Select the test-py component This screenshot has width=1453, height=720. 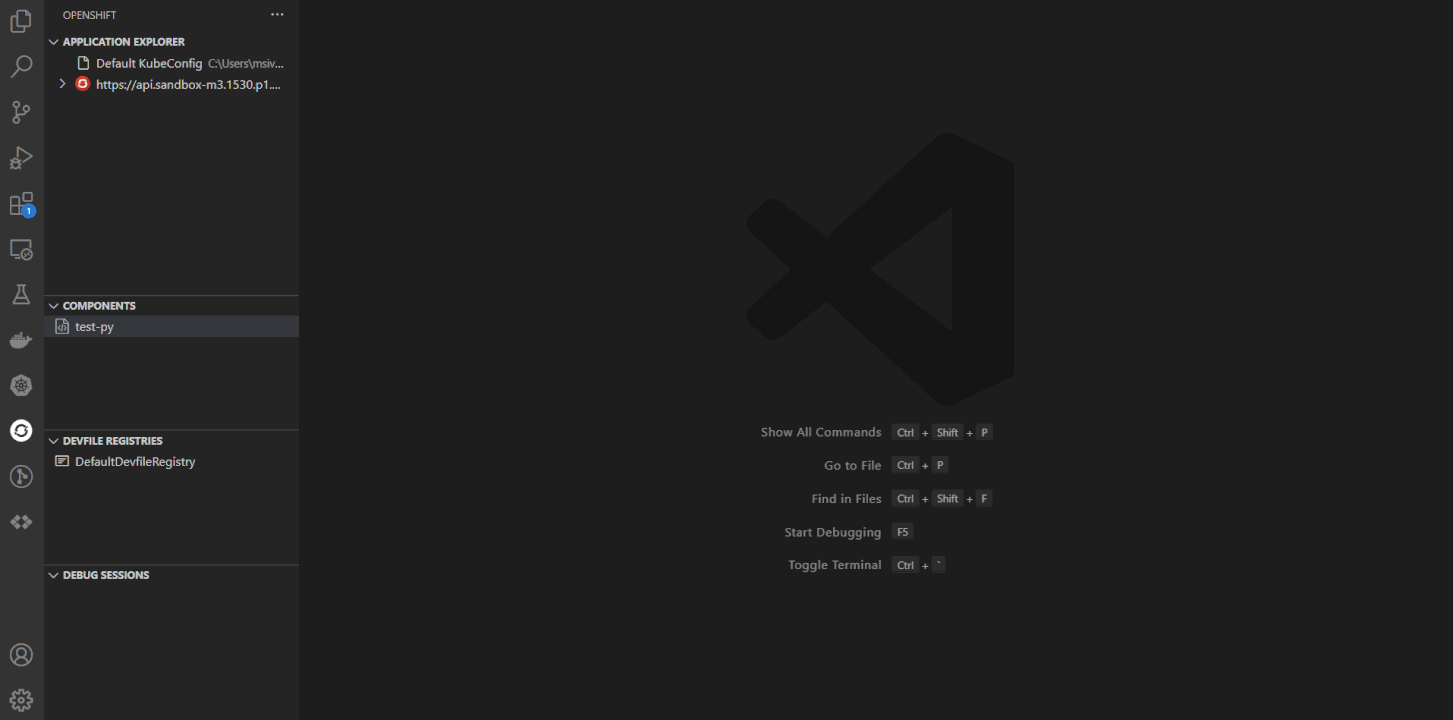tap(94, 327)
